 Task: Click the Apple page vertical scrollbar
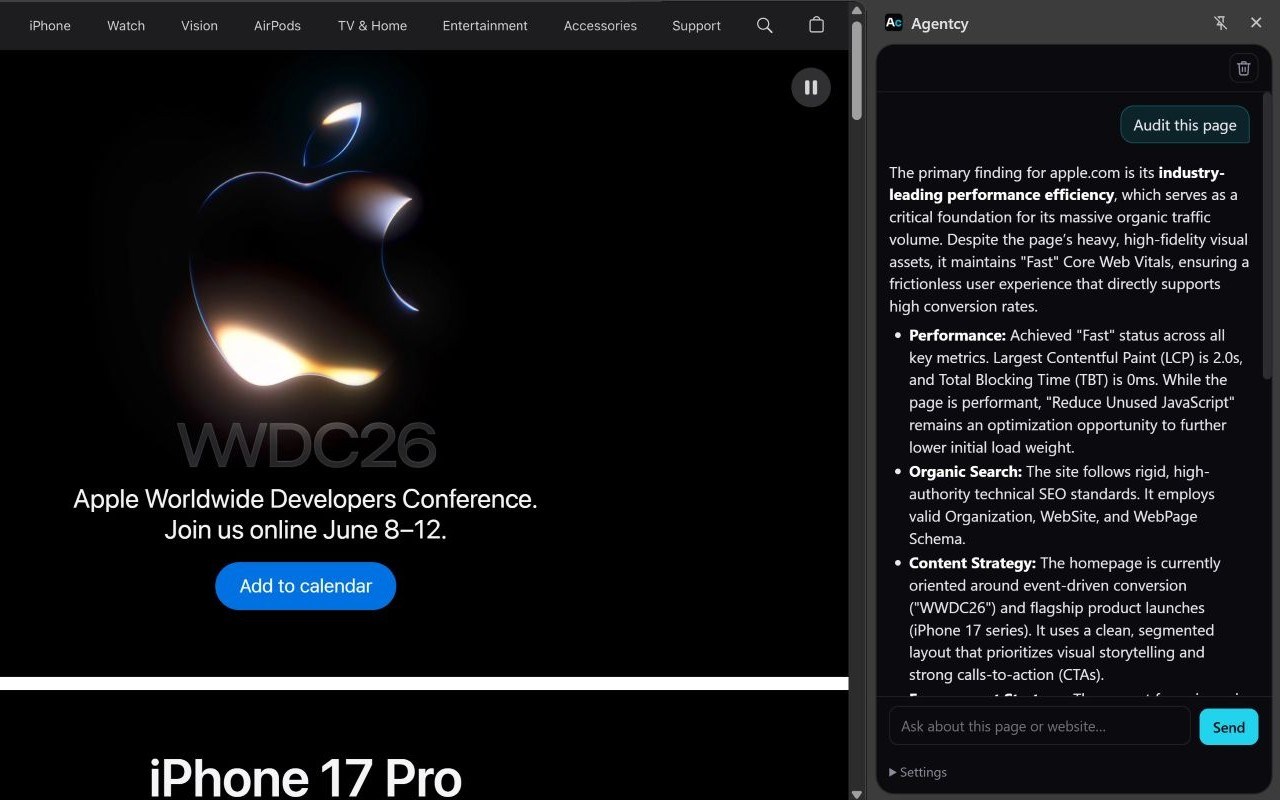click(857, 70)
